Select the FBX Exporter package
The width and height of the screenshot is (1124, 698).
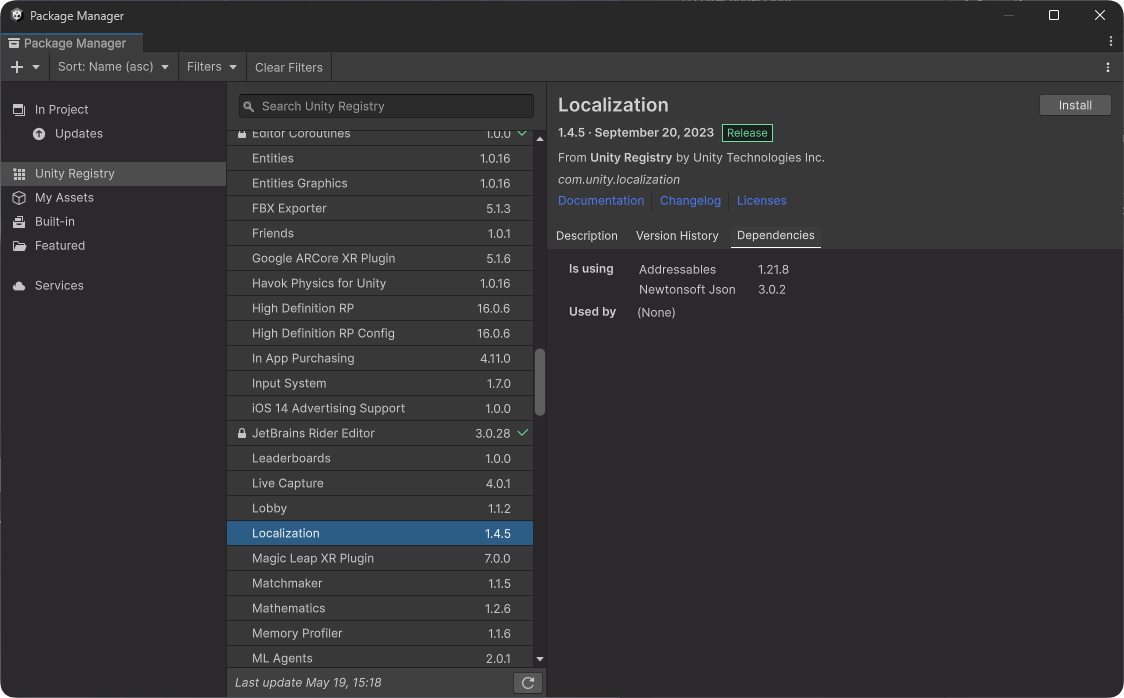[x=380, y=209]
